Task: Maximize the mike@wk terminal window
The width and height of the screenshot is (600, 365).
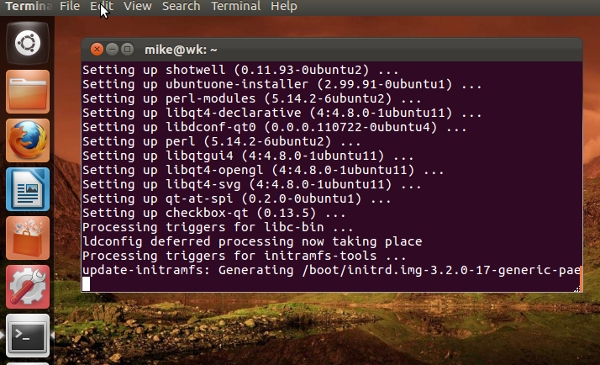Action: coord(127,49)
